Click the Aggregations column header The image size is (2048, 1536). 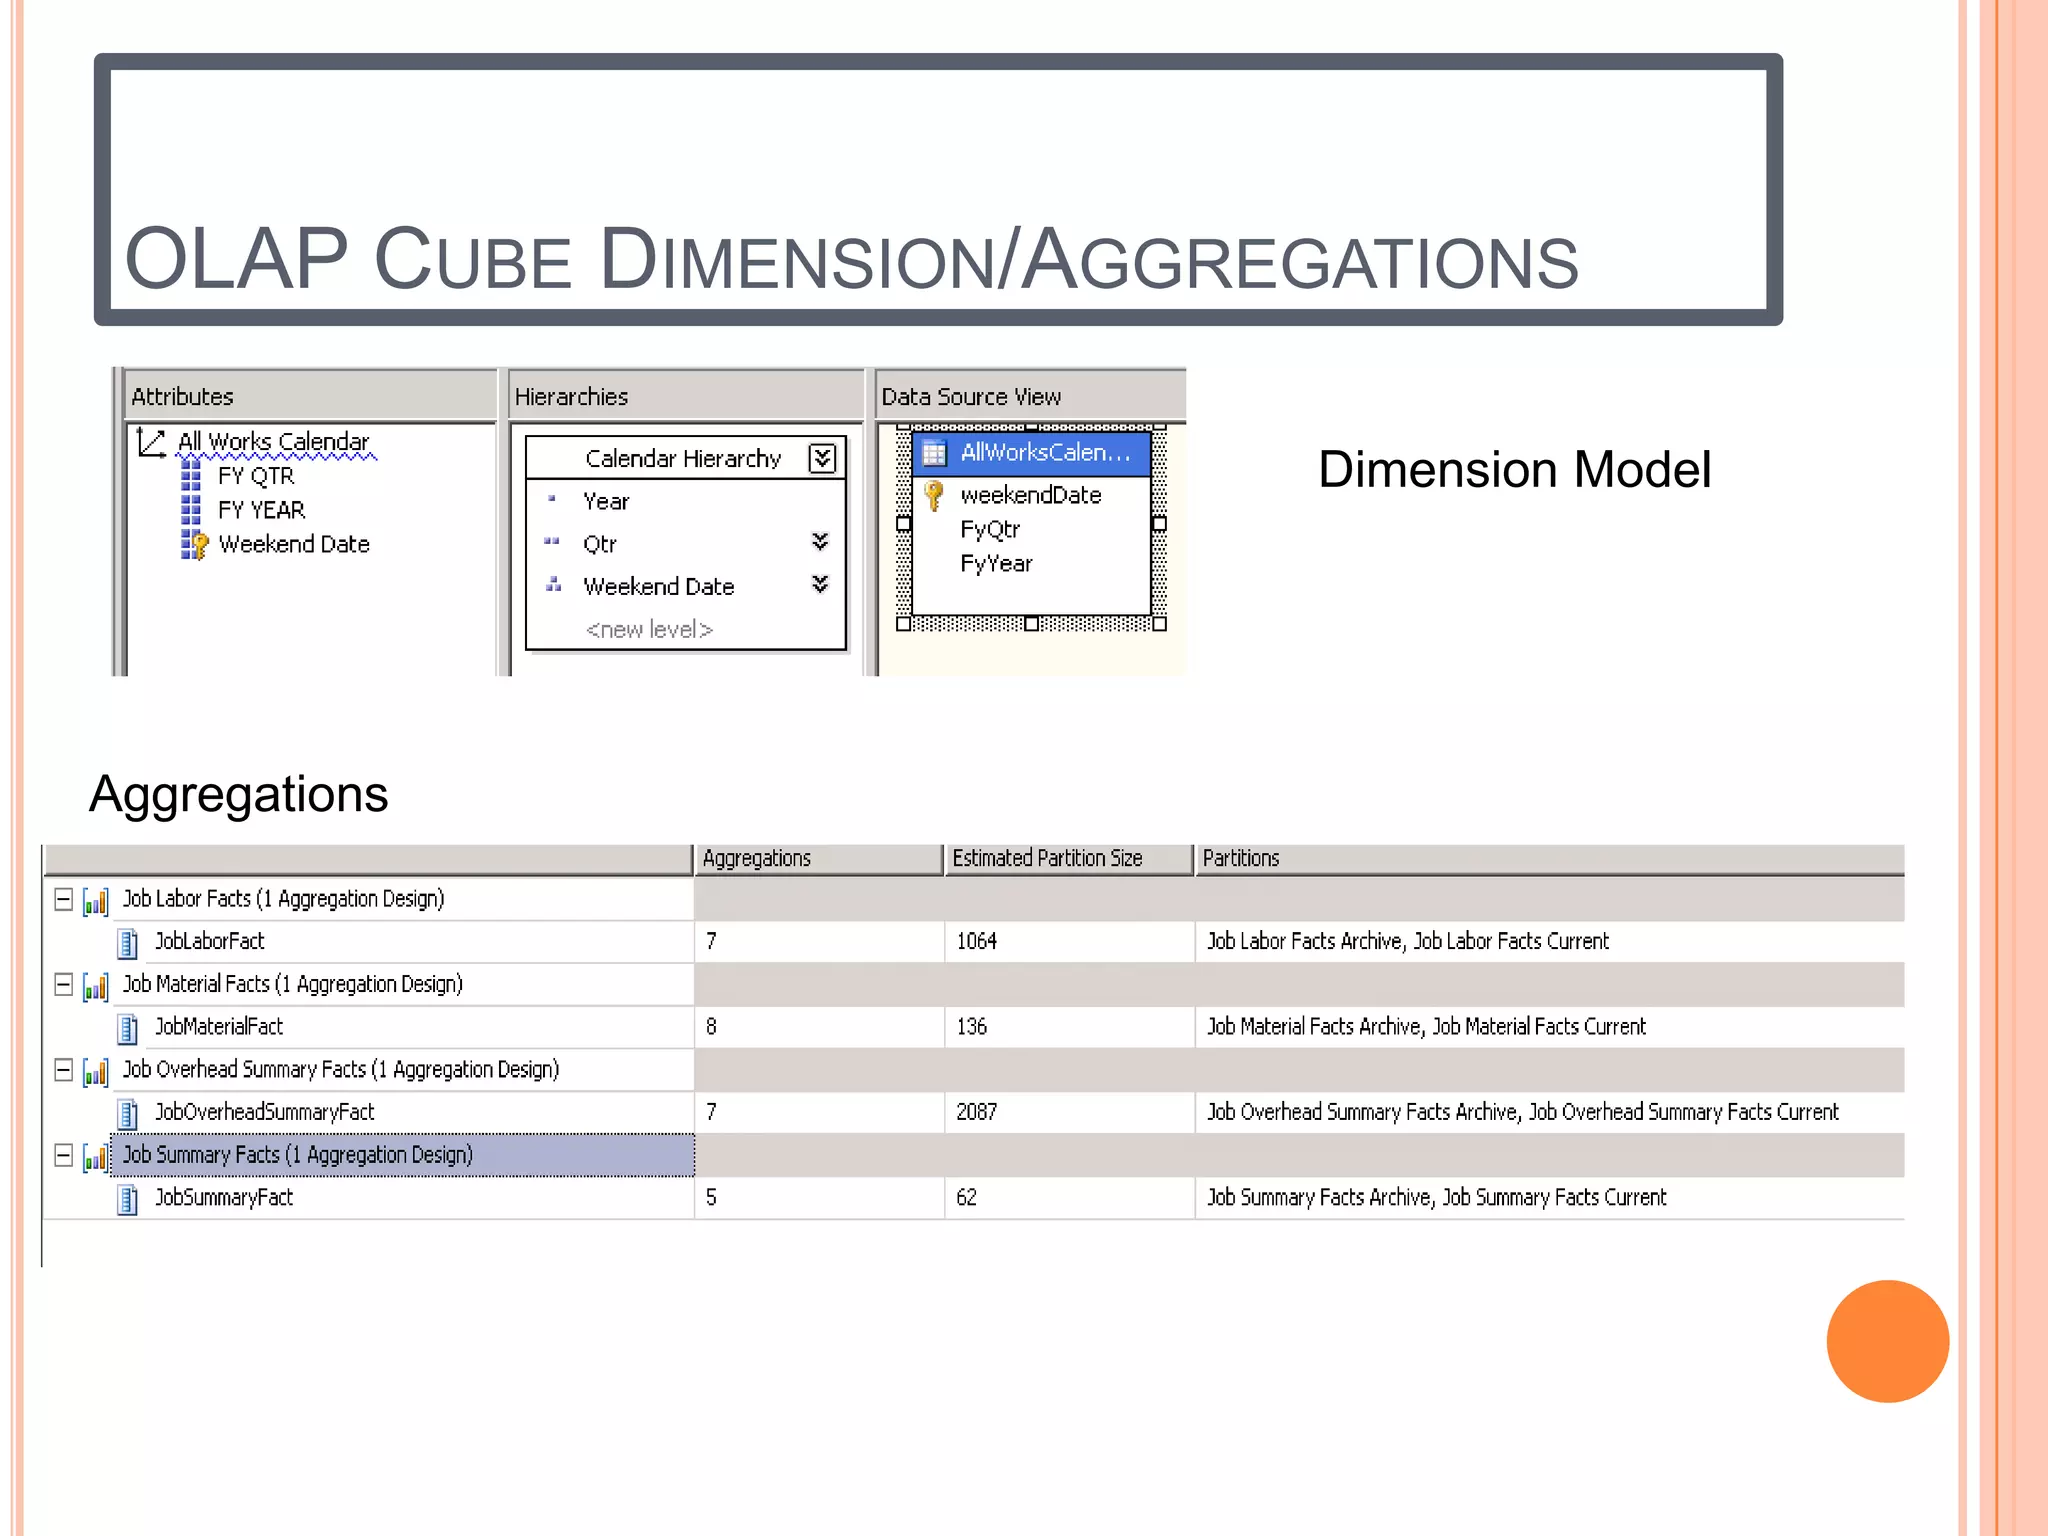[x=819, y=859]
